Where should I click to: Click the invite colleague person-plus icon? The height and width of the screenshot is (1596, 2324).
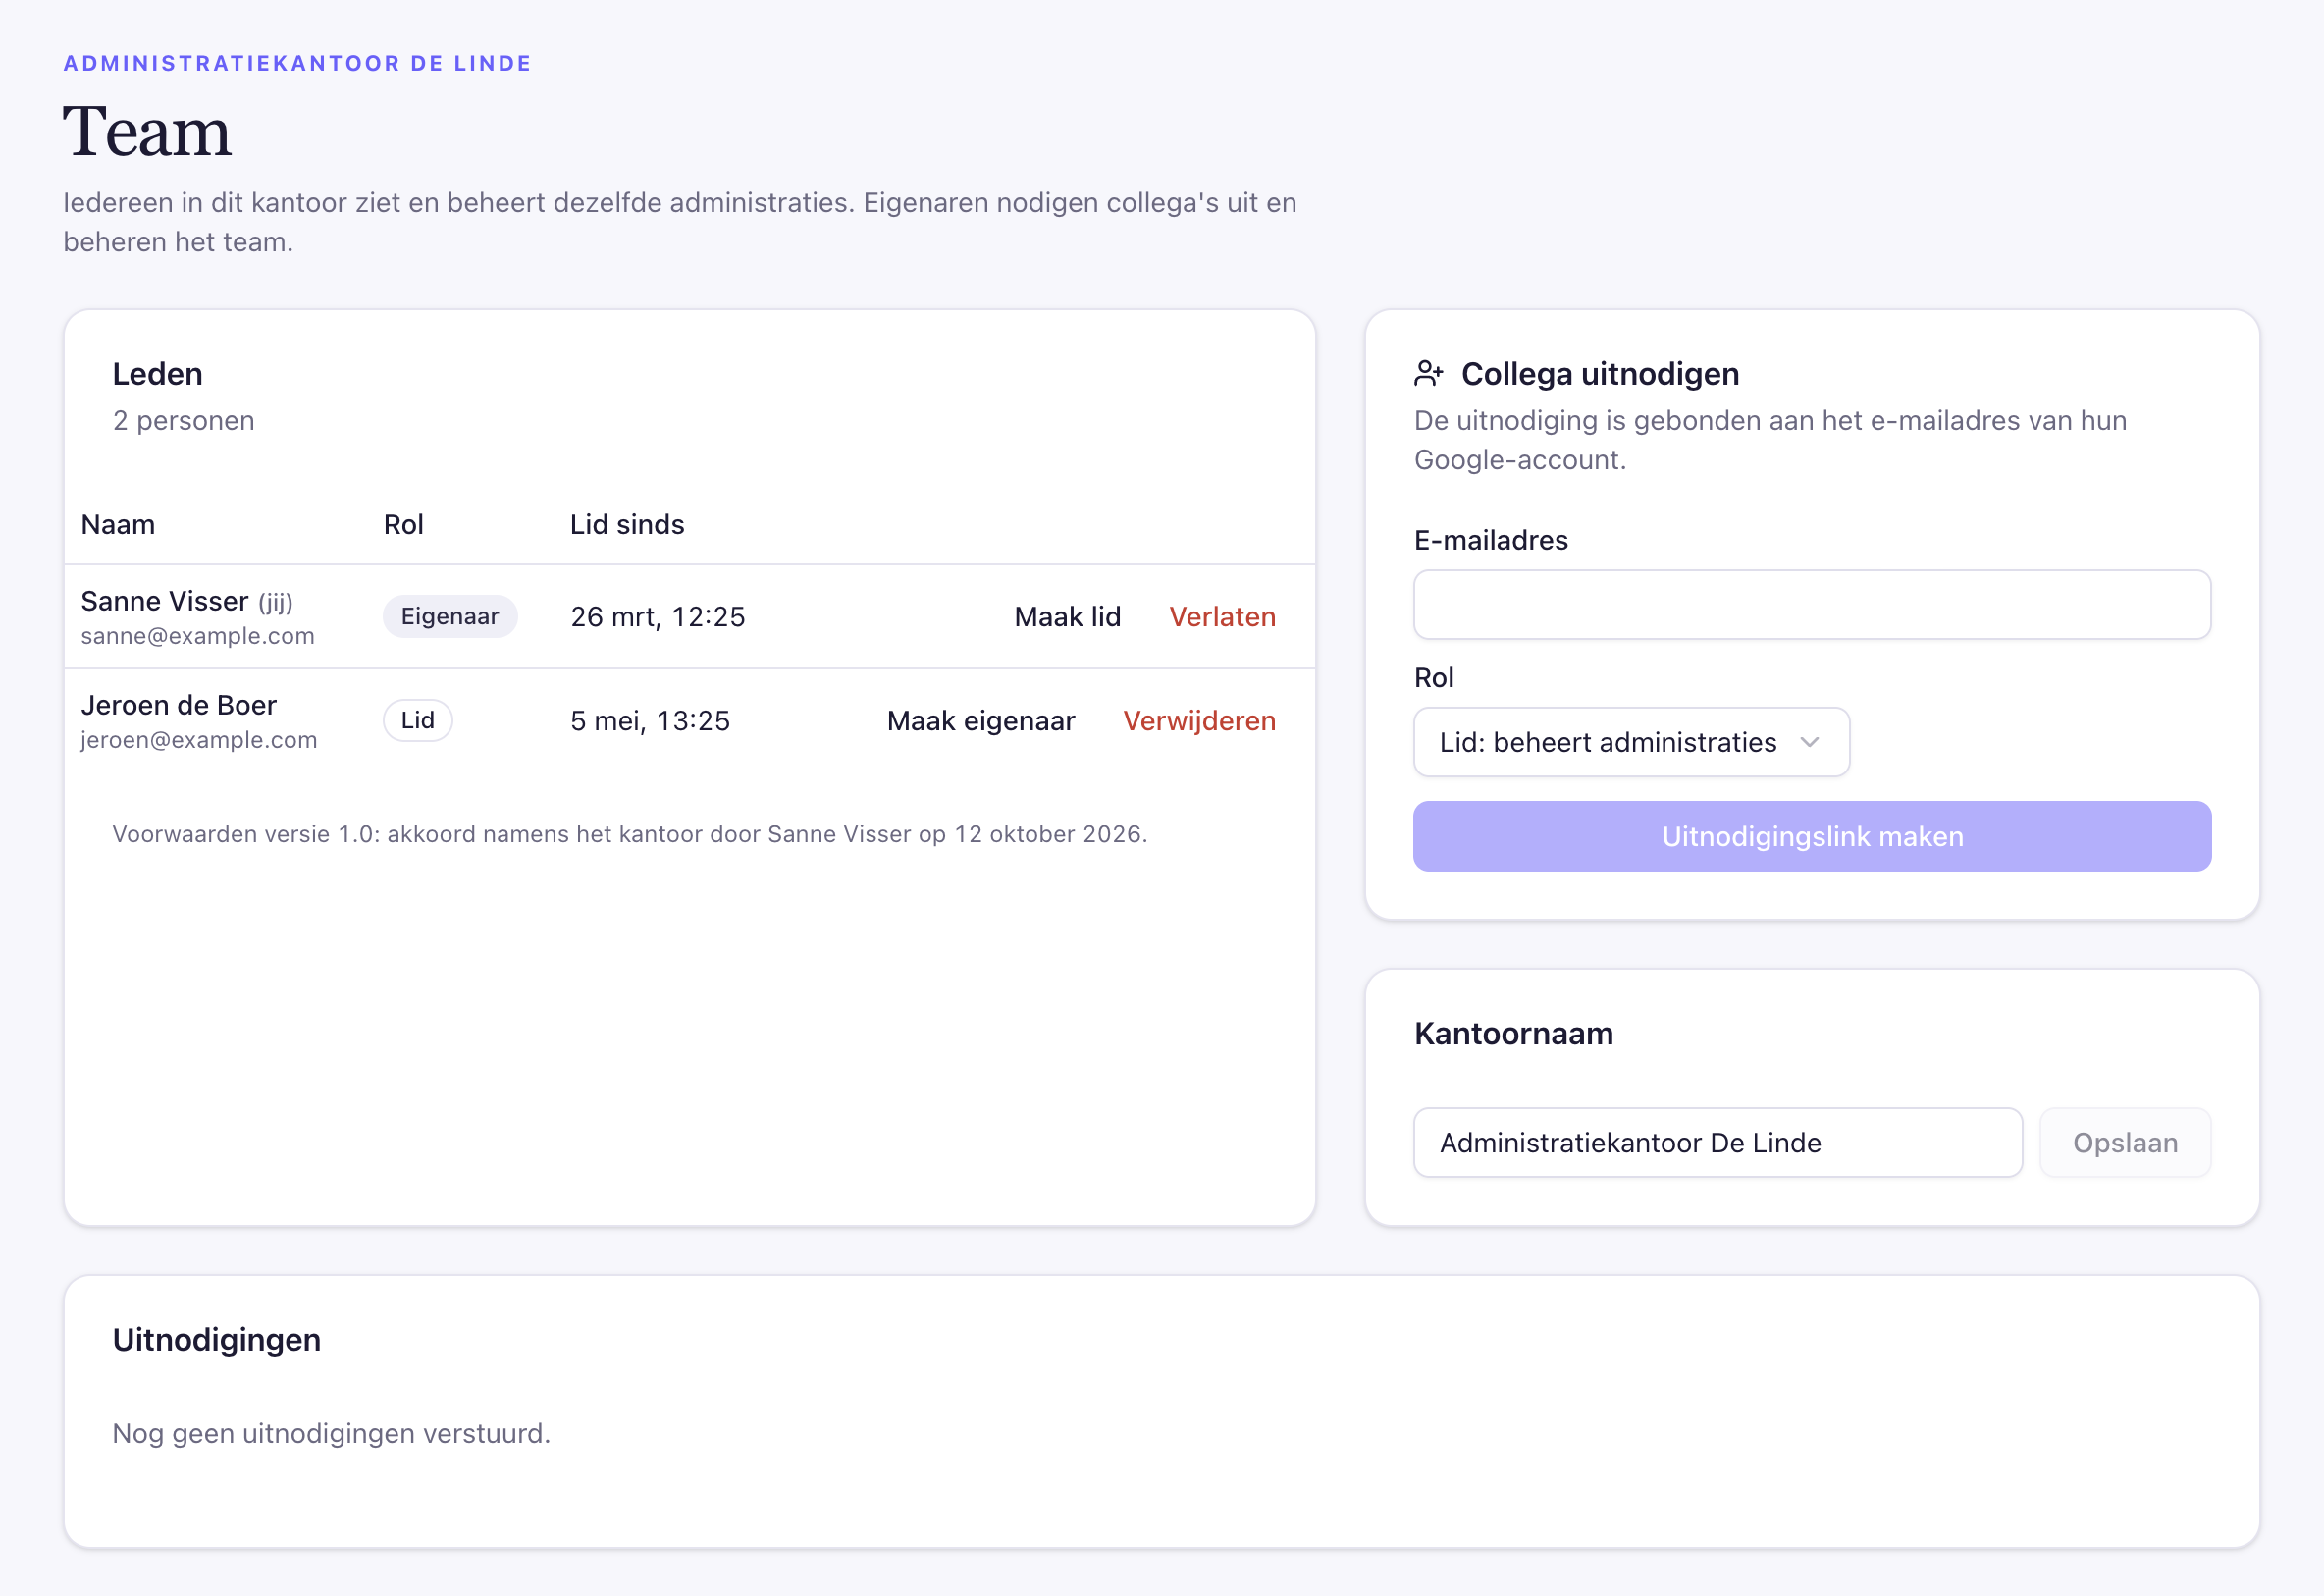pos(1428,374)
